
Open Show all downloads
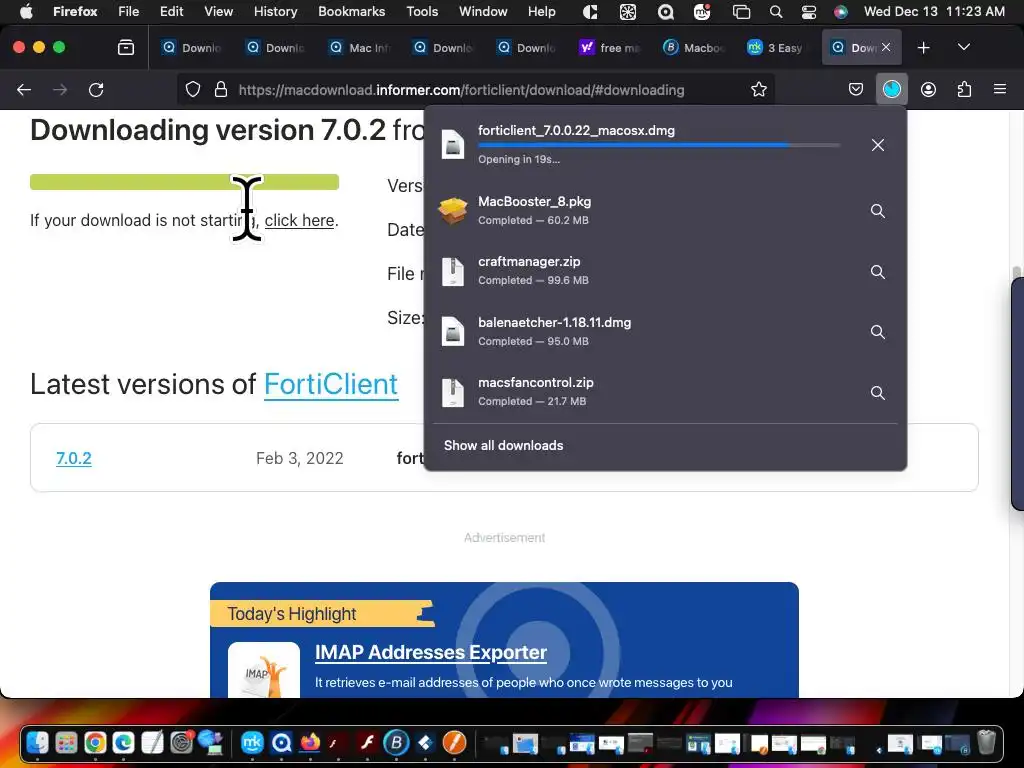(x=504, y=445)
